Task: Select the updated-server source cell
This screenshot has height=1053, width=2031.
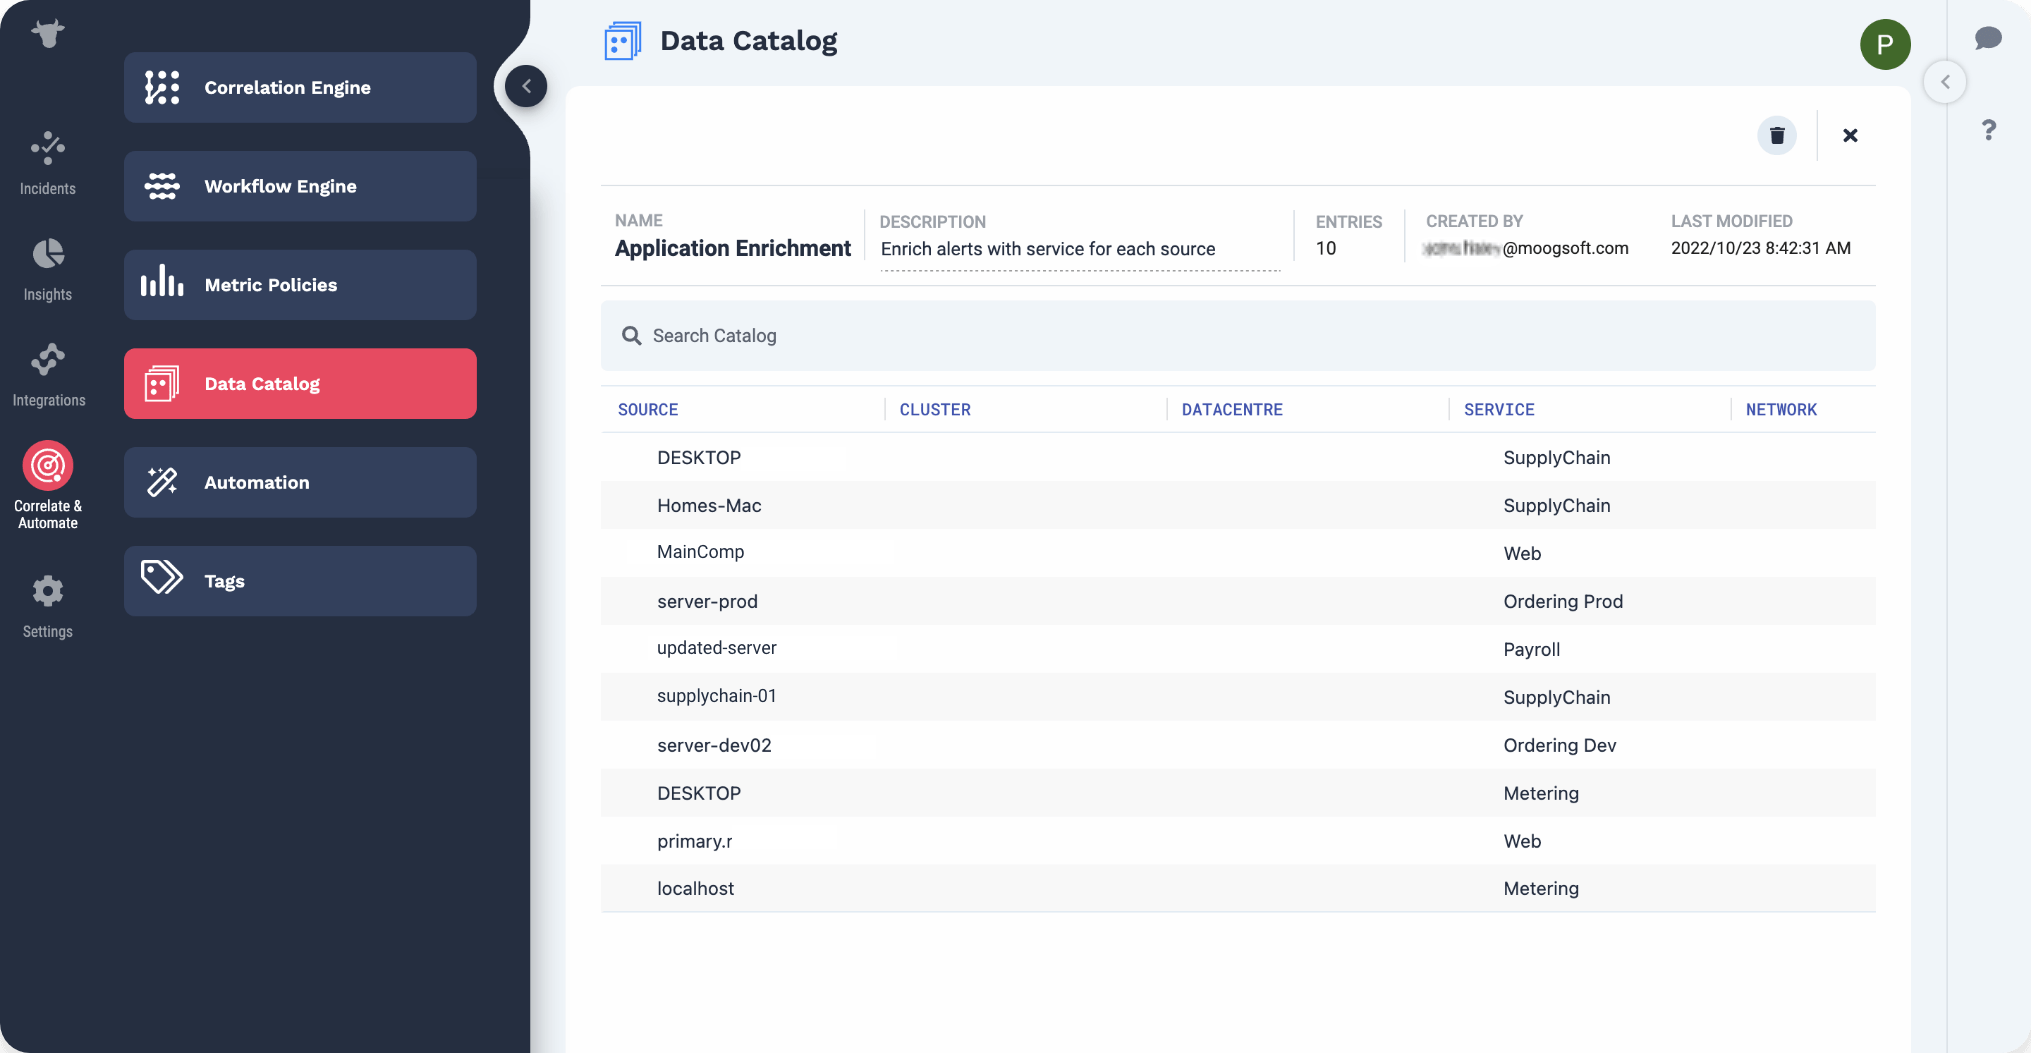Action: (716, 648)
